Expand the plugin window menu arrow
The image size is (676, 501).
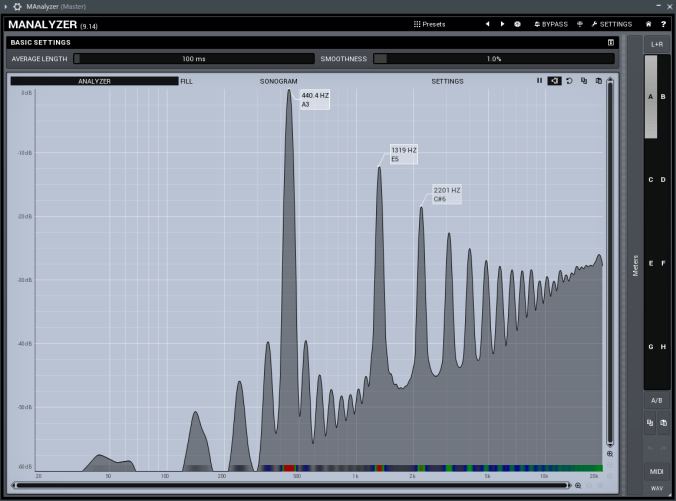(6, 6)
